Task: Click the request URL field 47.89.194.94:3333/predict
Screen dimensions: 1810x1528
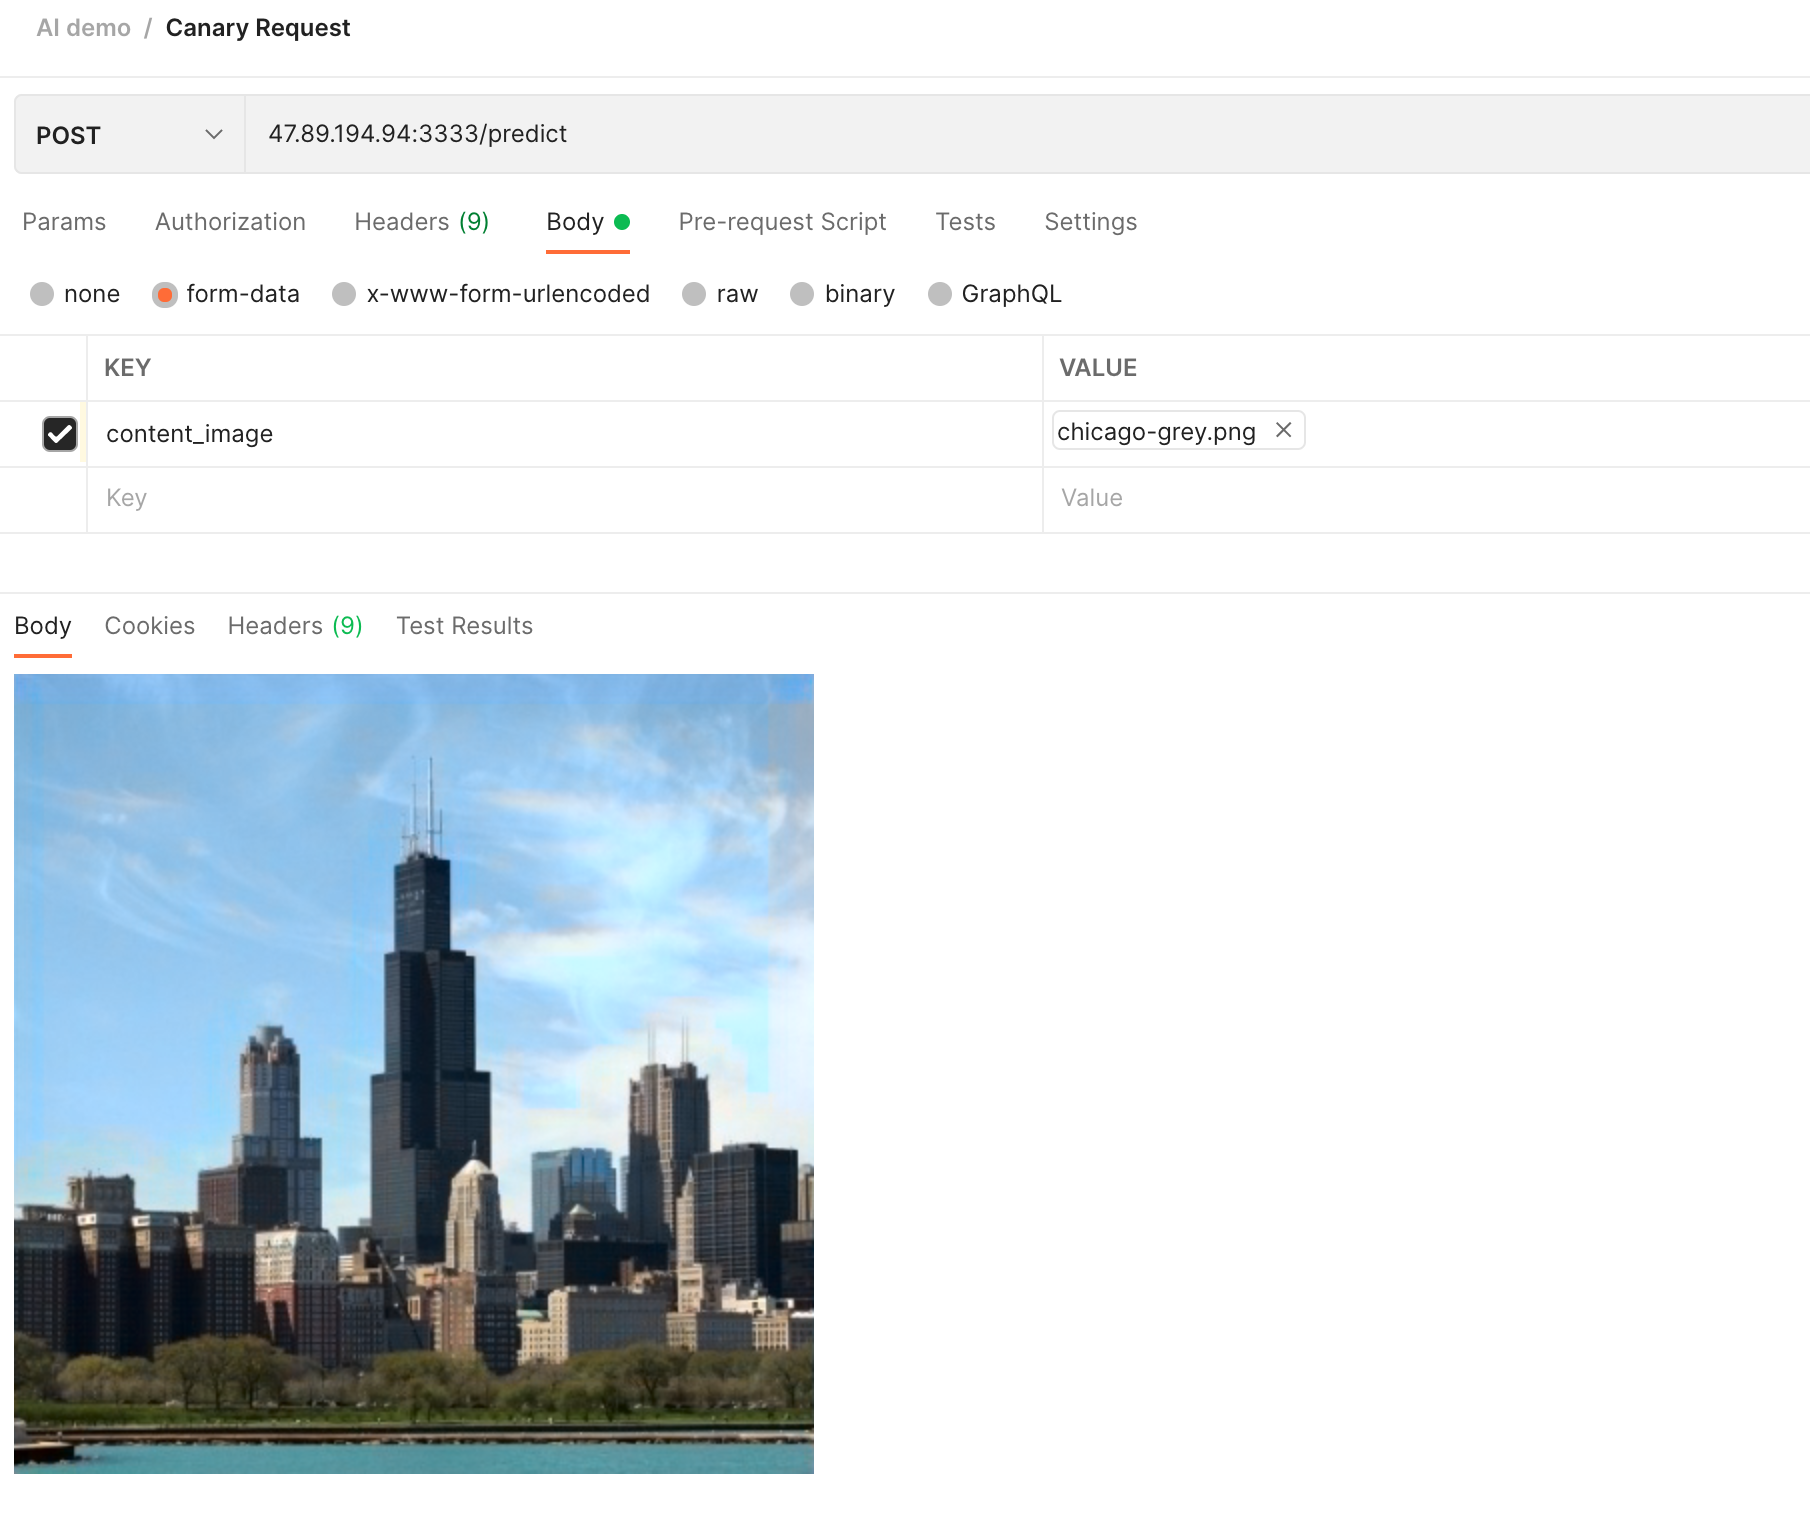Action: [1027, 134]
